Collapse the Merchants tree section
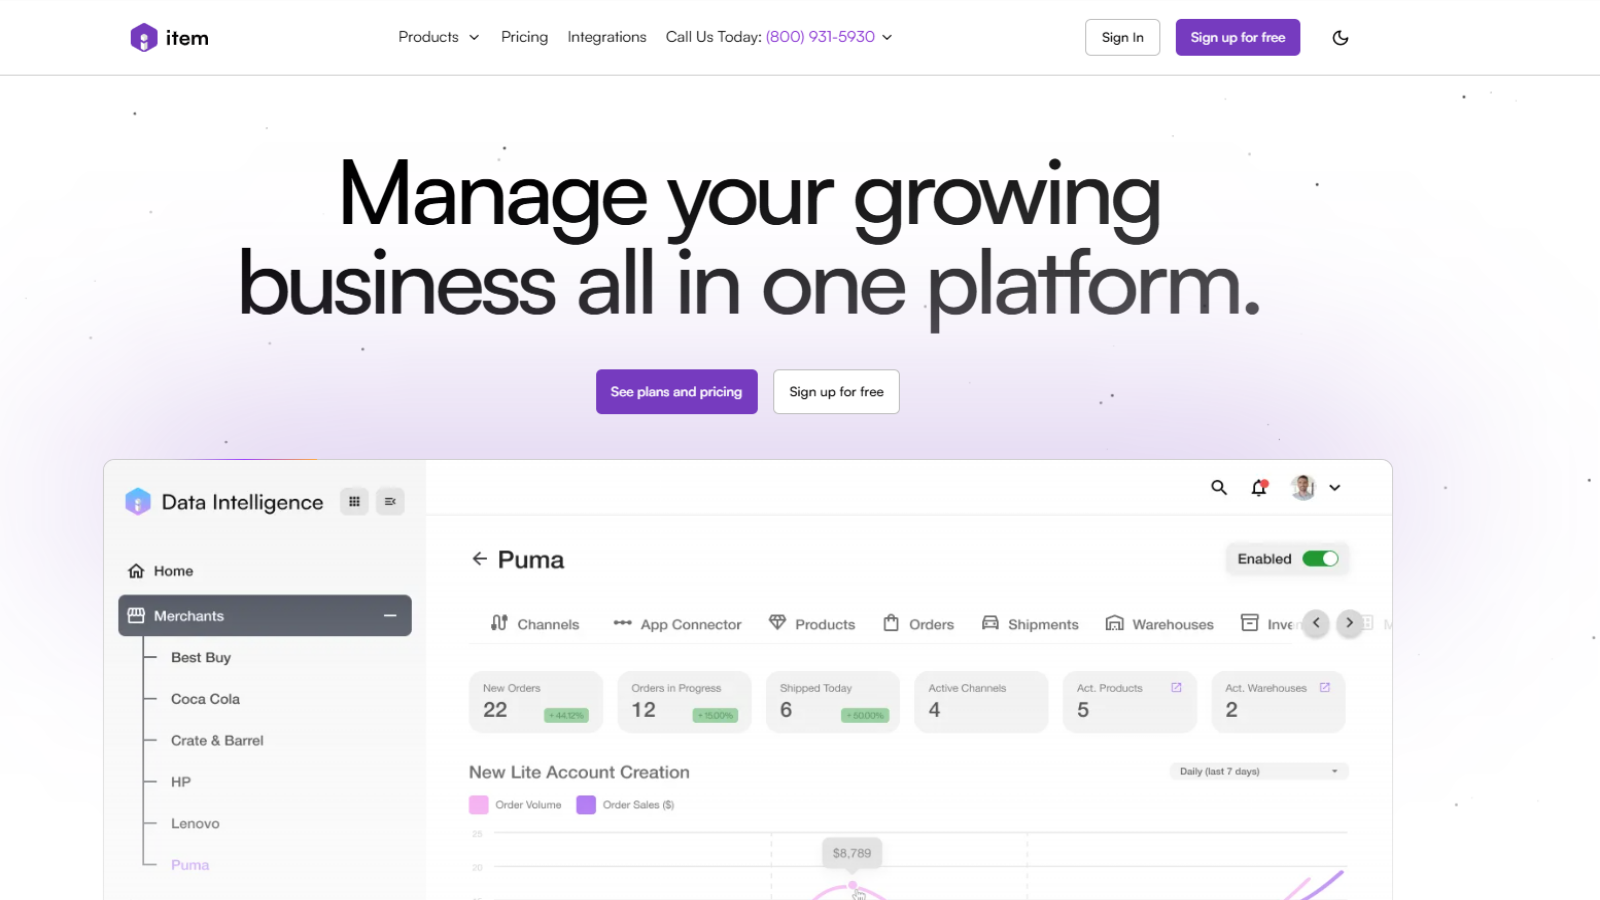1600x900 pixels. point(391,615)
